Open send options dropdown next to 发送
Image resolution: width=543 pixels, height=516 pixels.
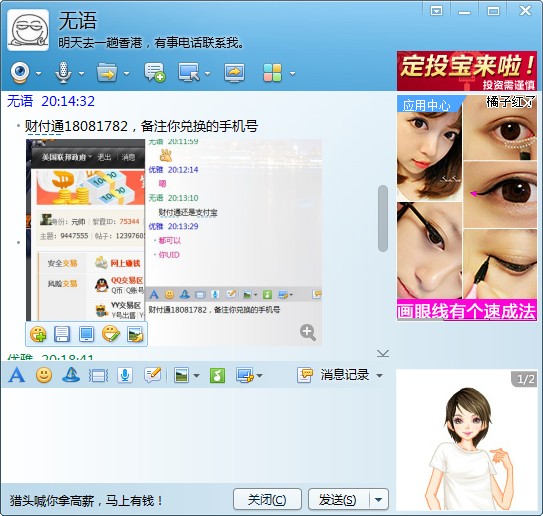click(x=379, y=500)
